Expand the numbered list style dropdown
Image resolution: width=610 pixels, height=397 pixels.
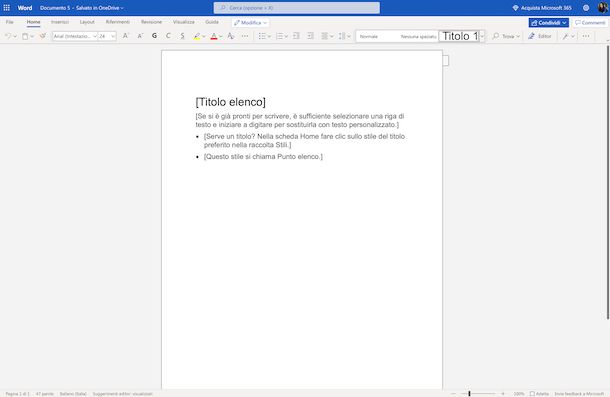pyautogui.click(x=286, y=36)
